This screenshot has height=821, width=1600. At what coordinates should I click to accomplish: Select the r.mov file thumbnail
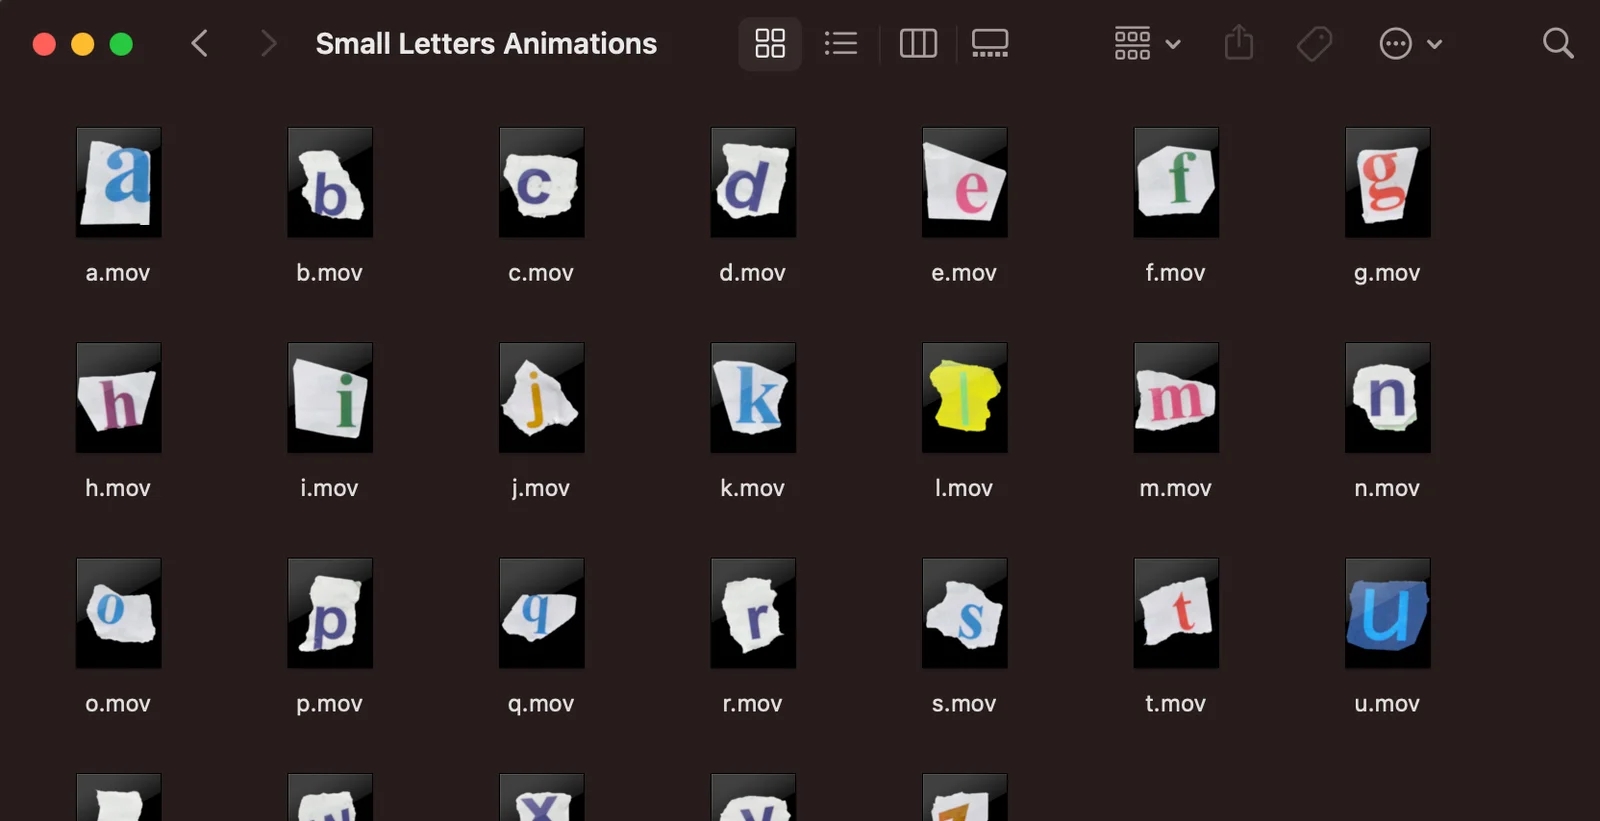[x=752, y=613]
